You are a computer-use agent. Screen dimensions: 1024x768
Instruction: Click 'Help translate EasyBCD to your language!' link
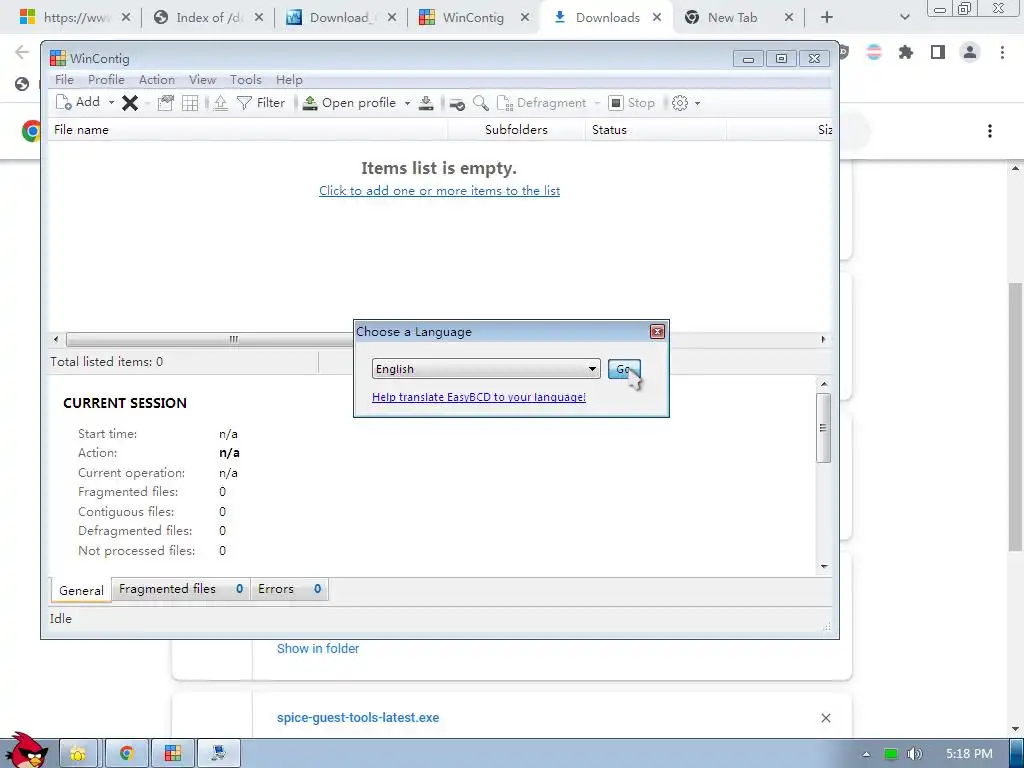pyautogui.click(x=479, y=397)
